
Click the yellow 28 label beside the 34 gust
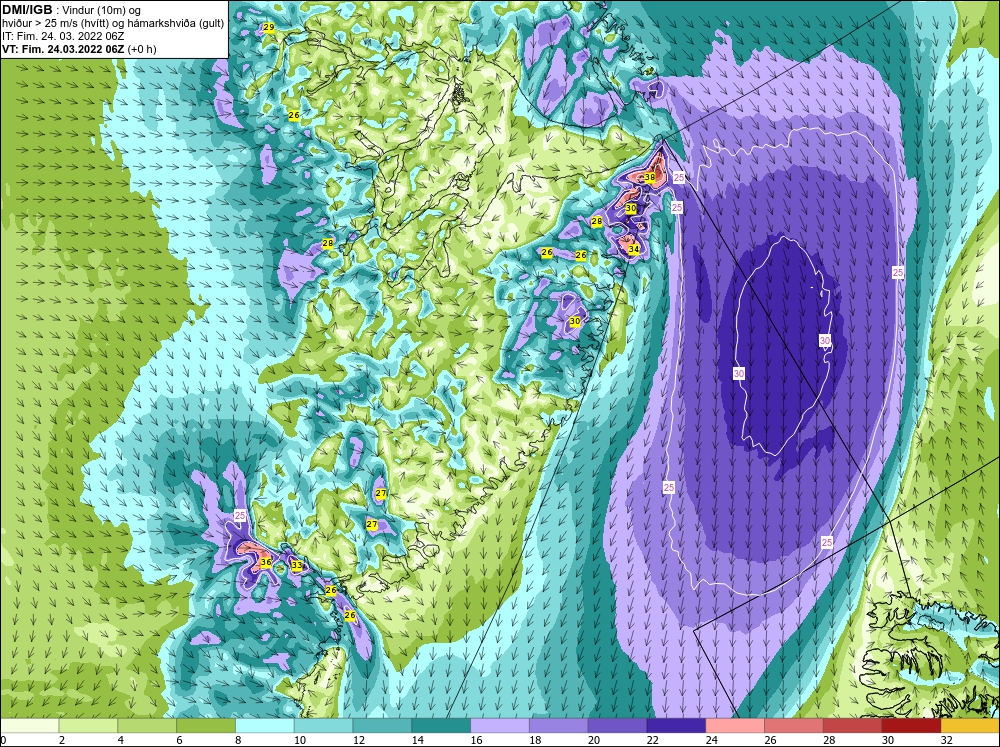coord(597,221)
